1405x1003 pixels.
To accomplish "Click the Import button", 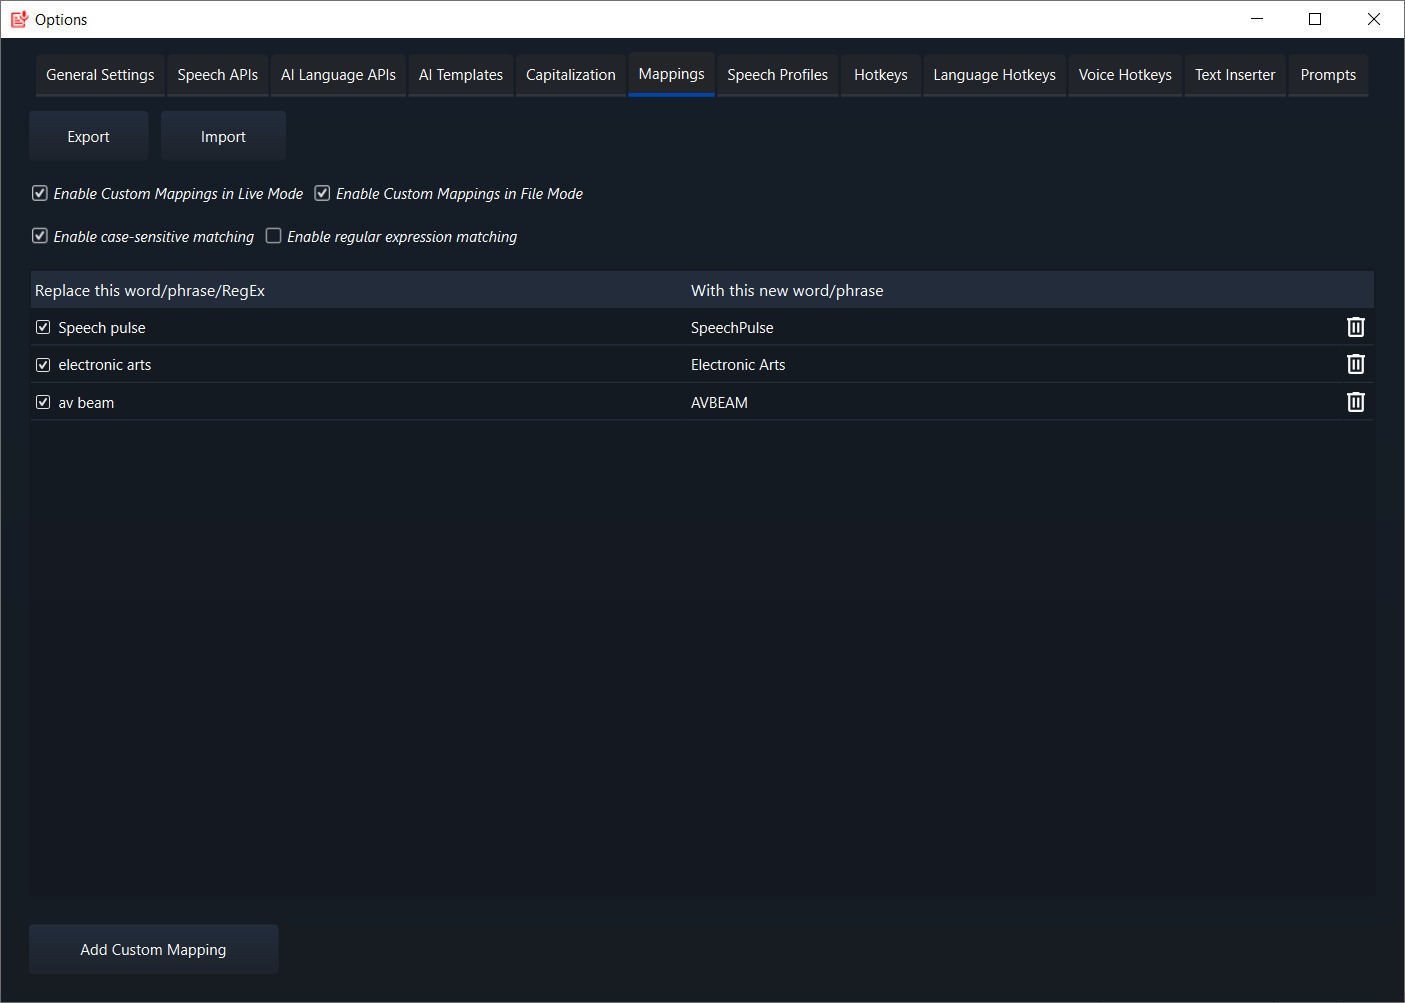I will coord(223,135).
